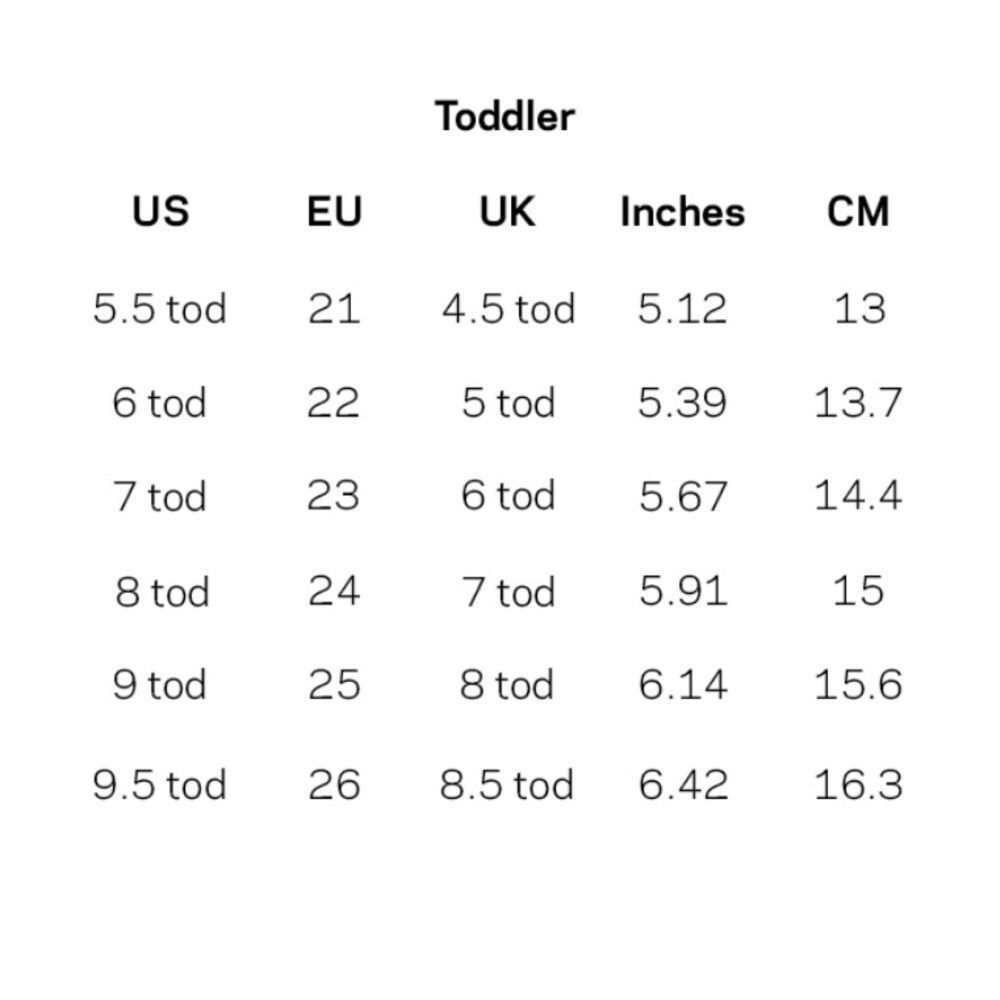Select EU size 22 cell
The image size is (1000, 1000).
pos(334,402)
